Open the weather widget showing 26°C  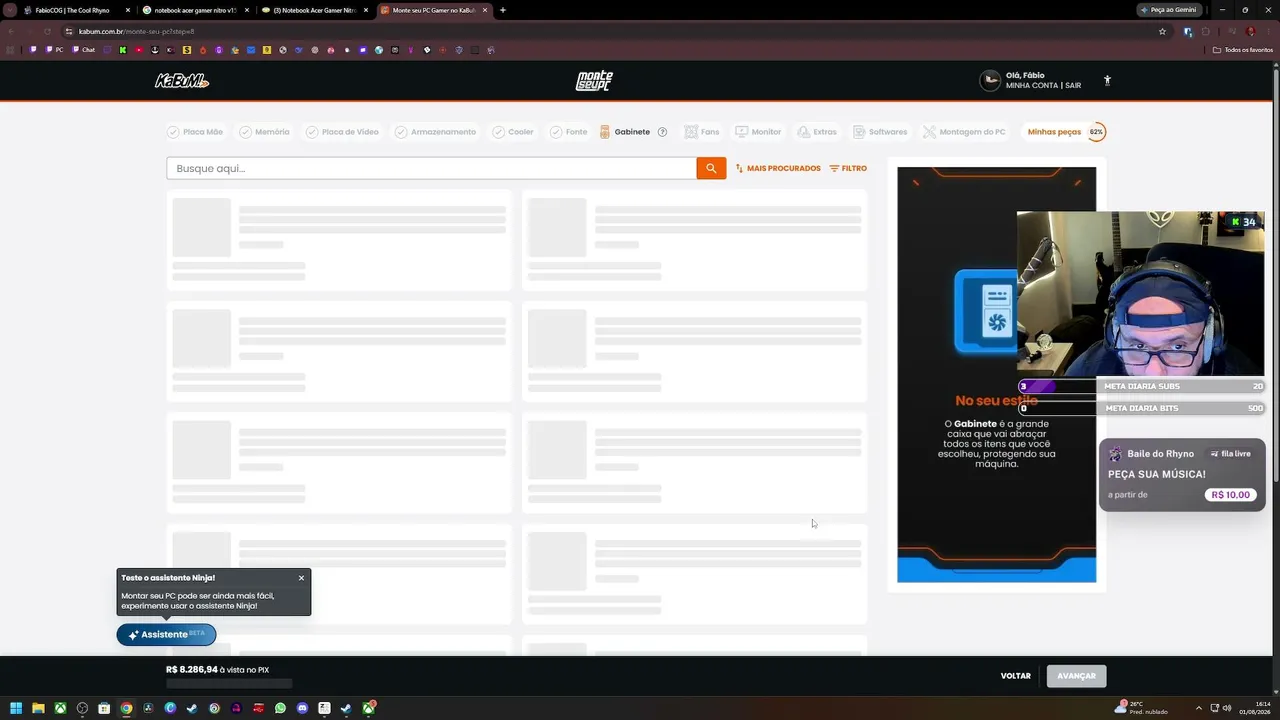(1142, 708)
